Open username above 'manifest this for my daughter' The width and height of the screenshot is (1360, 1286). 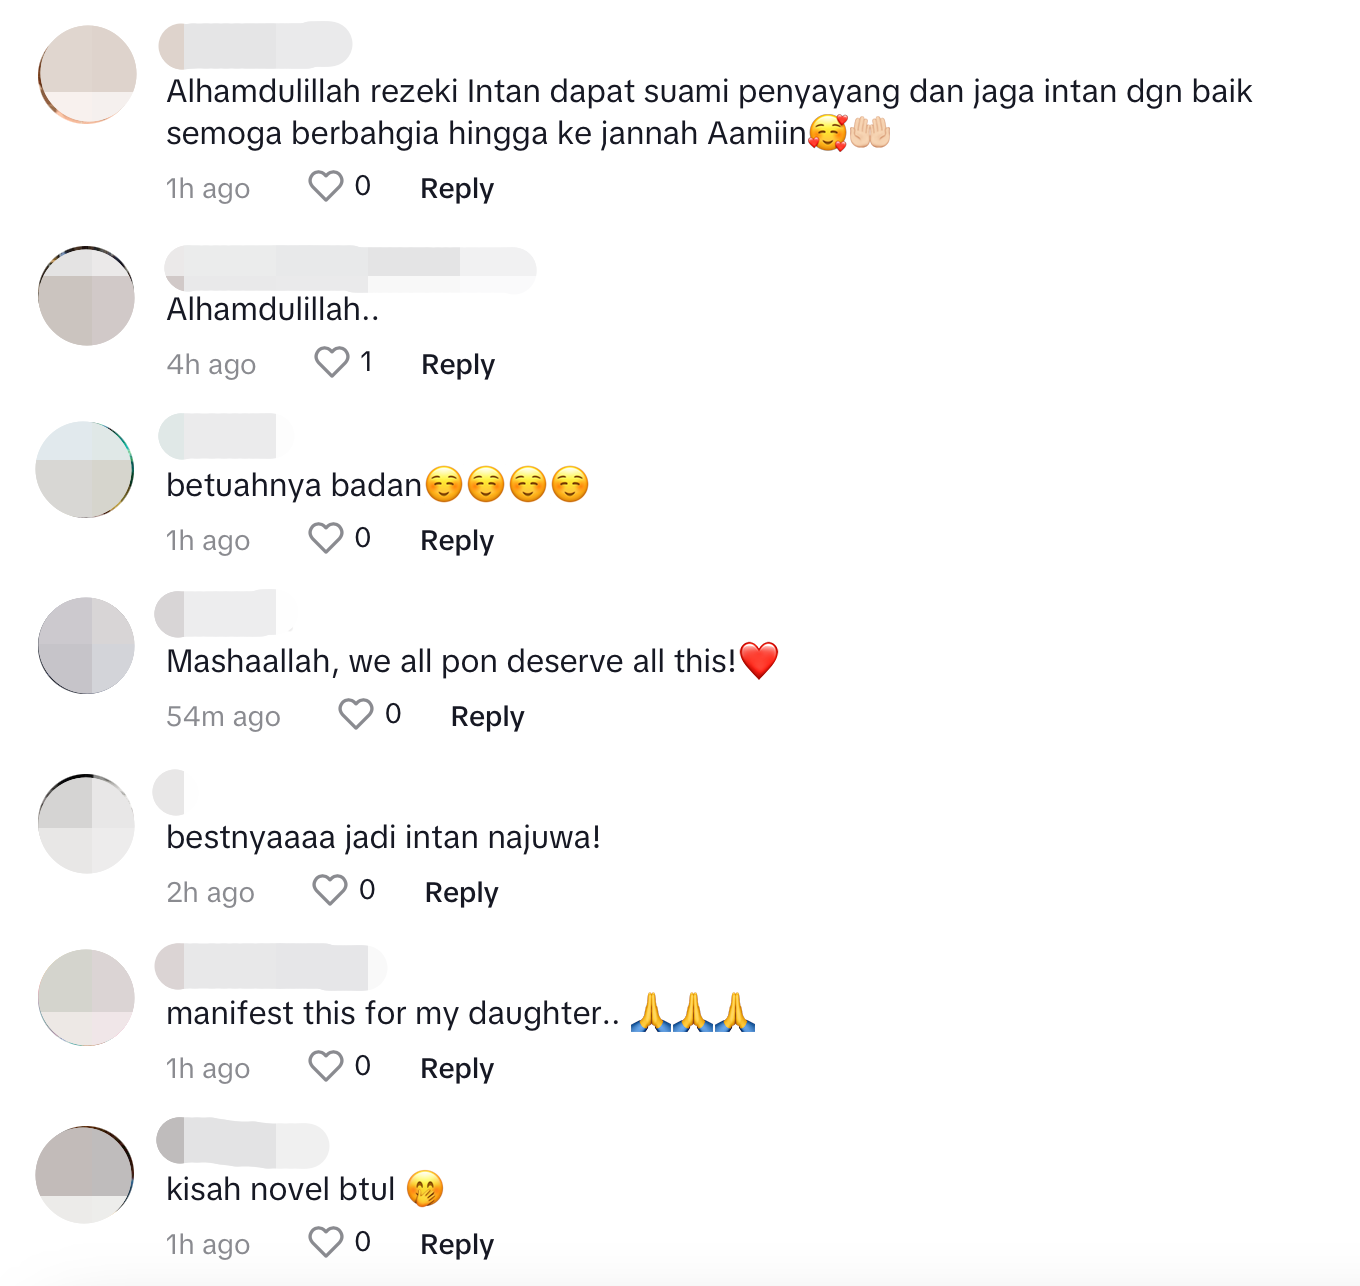270,967
